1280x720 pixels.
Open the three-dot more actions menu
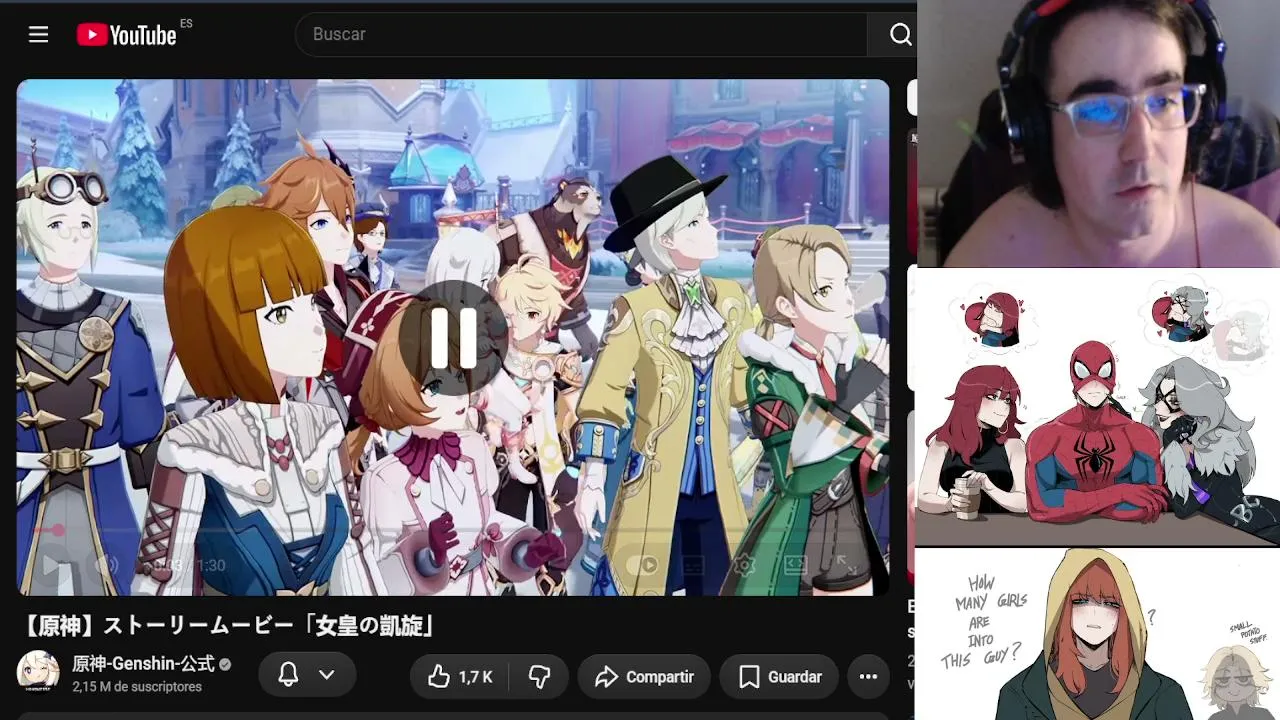(868, 677)
